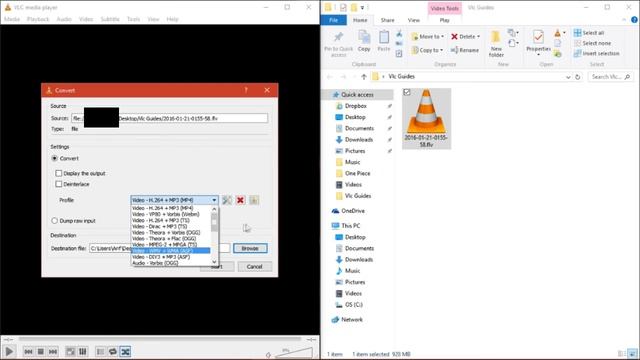Click Copy icon in Explorer ribbon
640x360 pixels.
pos(364,41)
